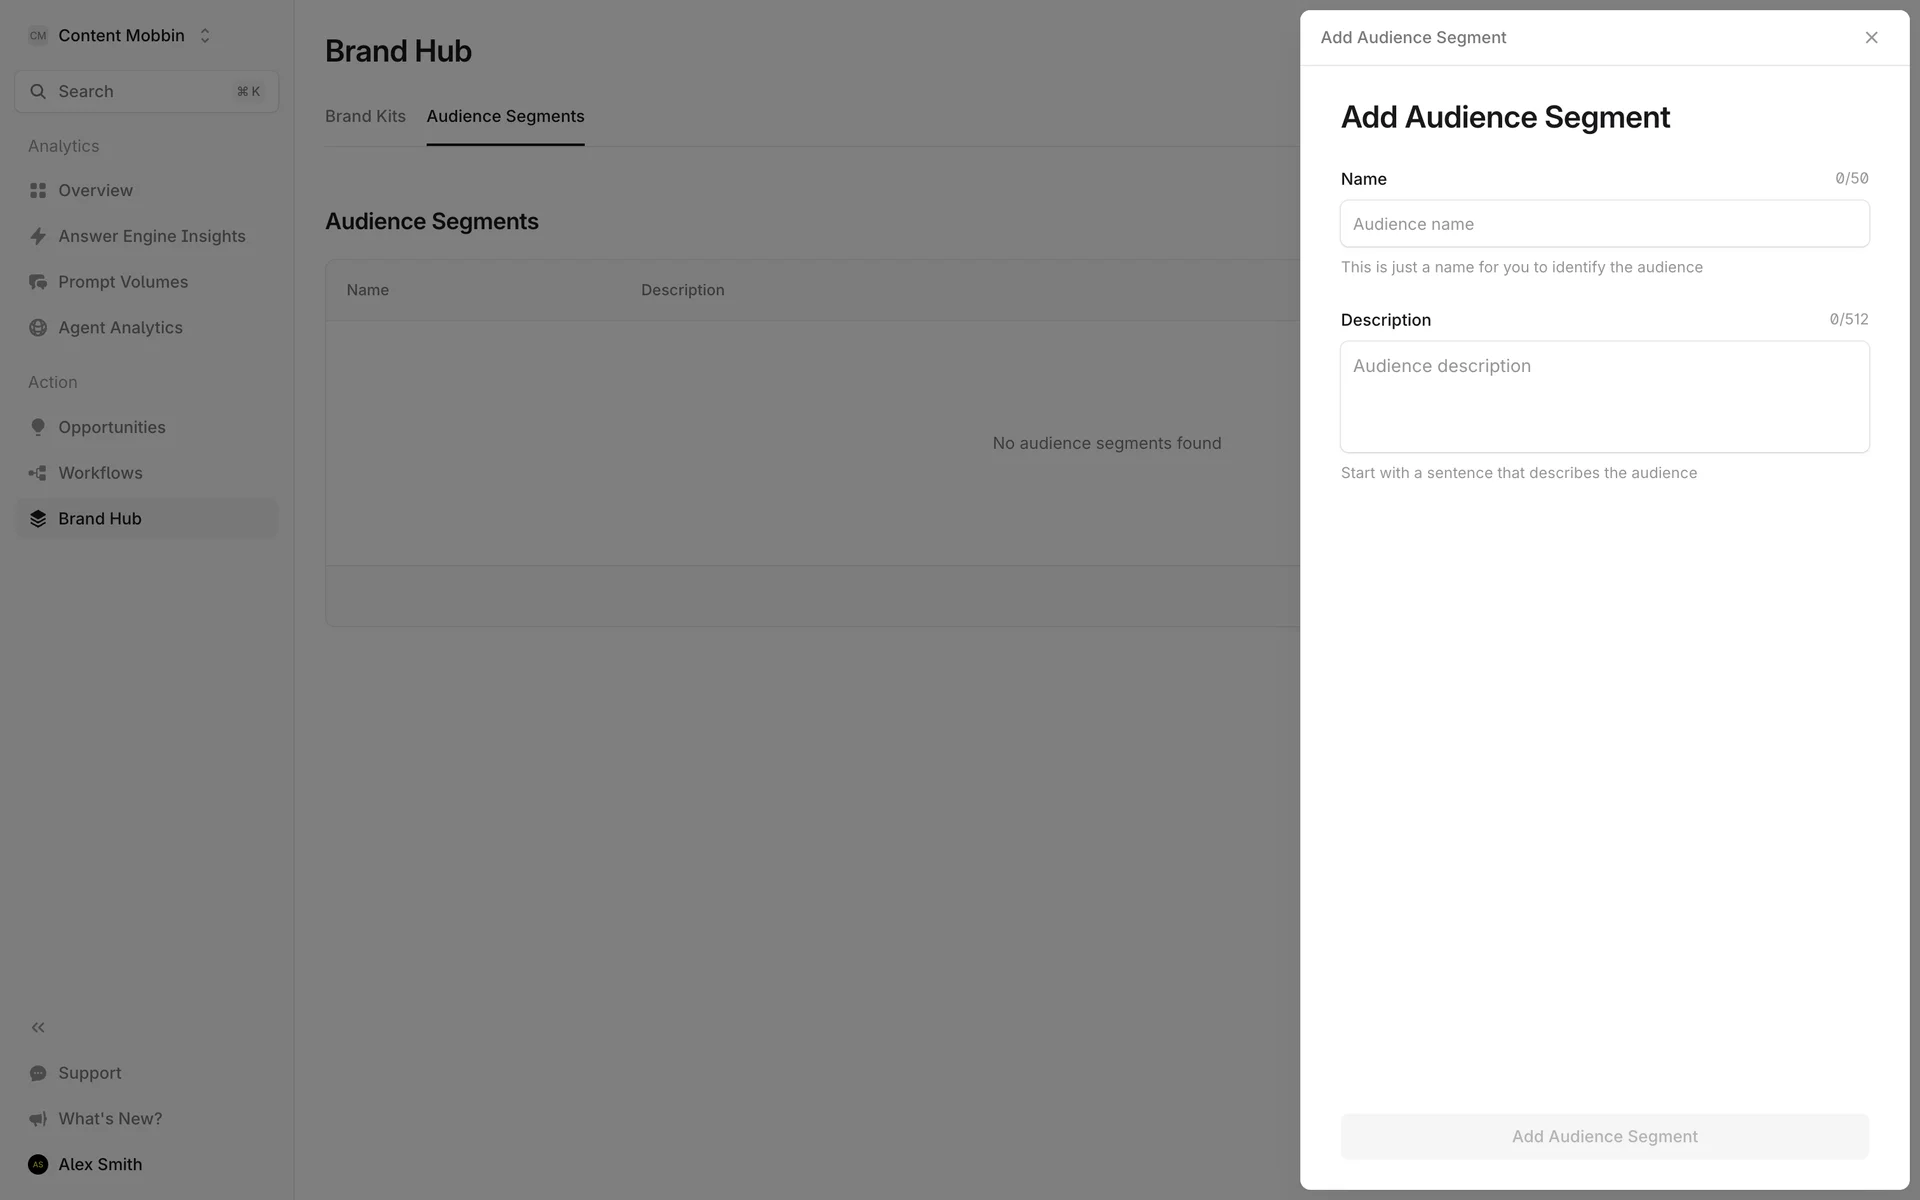Click the Agent Analytics globe icon
1920x1200 pixels.
tap(38, 328)
